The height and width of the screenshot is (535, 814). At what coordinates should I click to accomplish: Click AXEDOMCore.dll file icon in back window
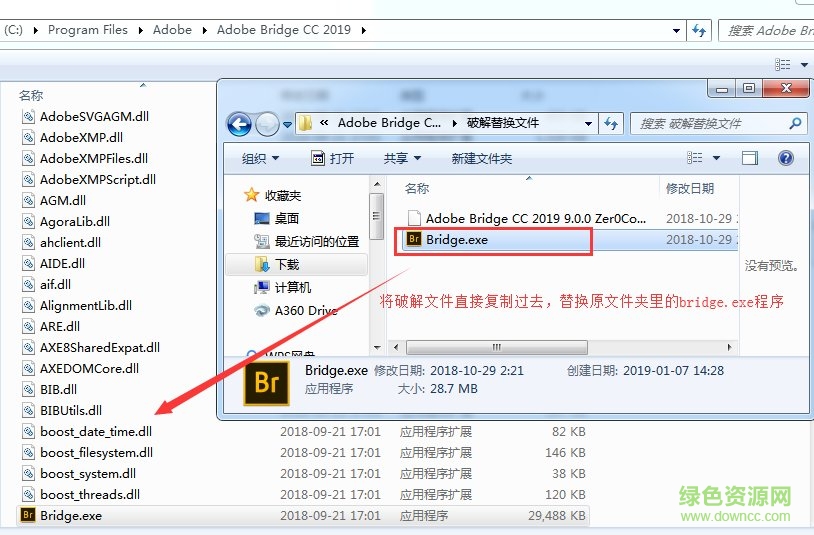pos(28,368)
